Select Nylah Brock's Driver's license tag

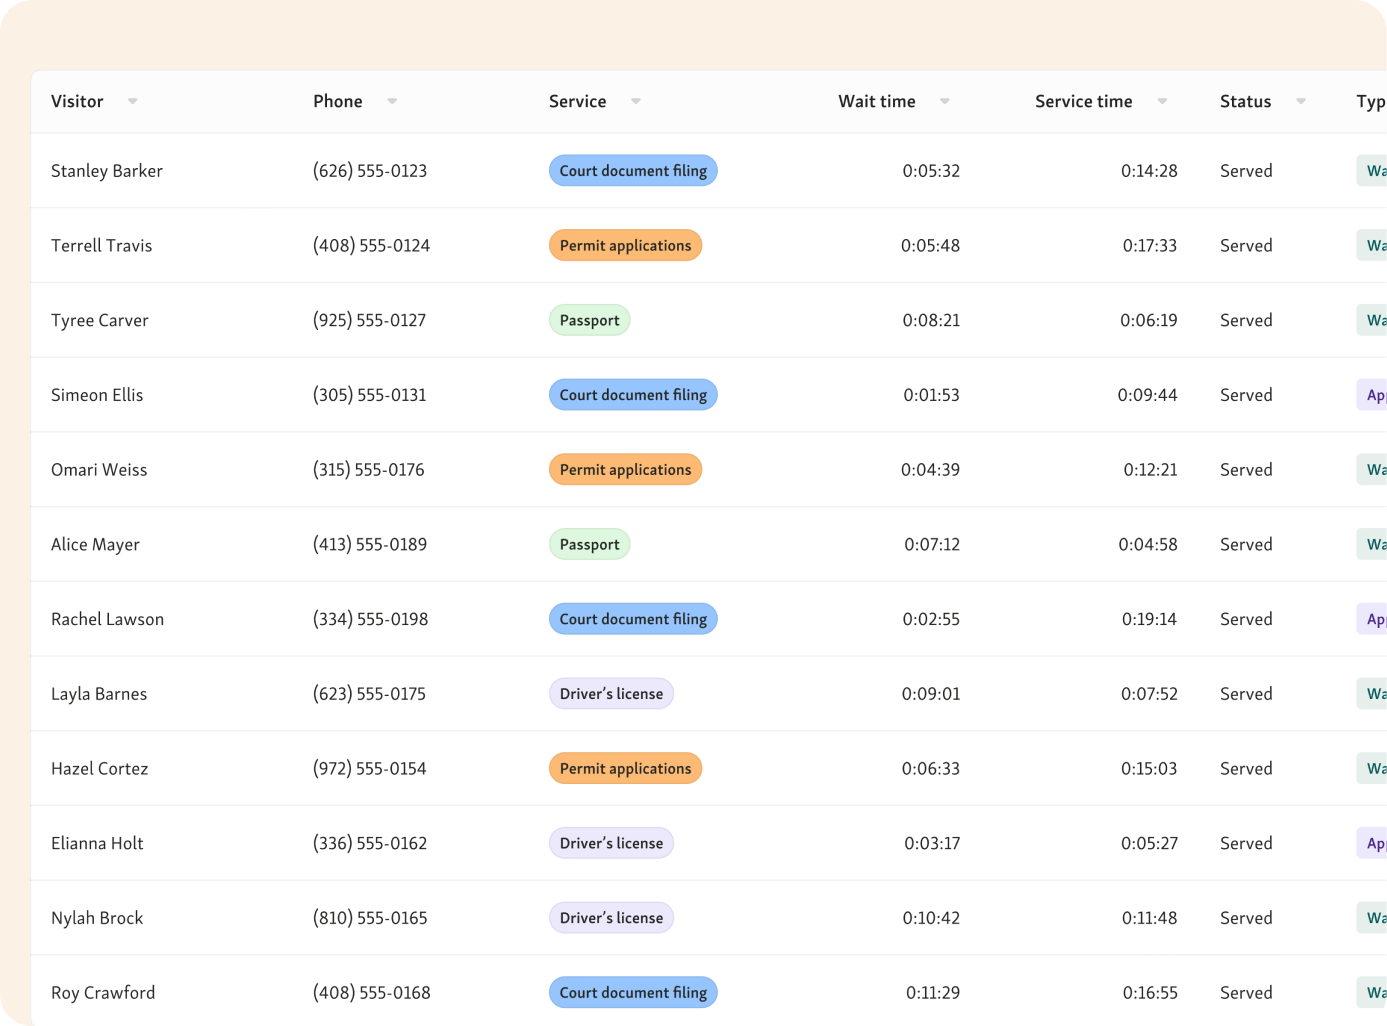point(611,917)
